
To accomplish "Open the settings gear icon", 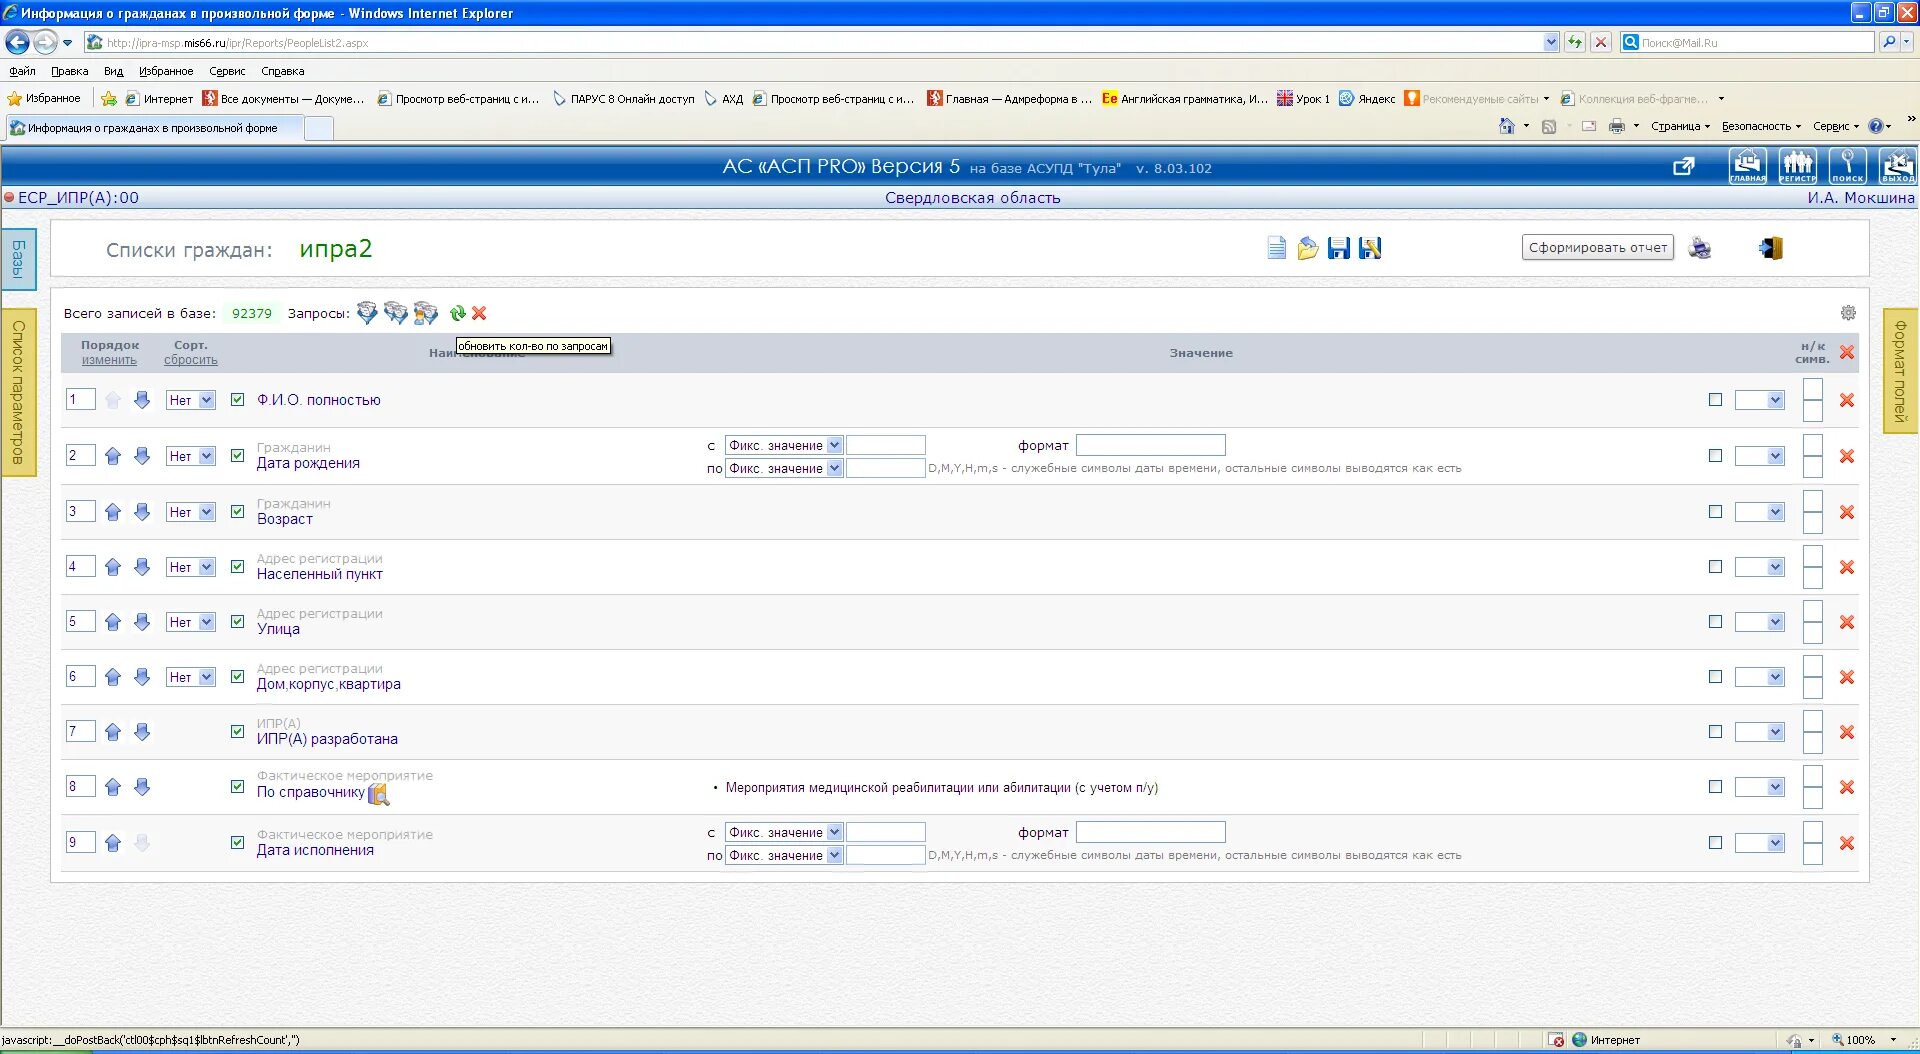I will [x=1848, y=313].
